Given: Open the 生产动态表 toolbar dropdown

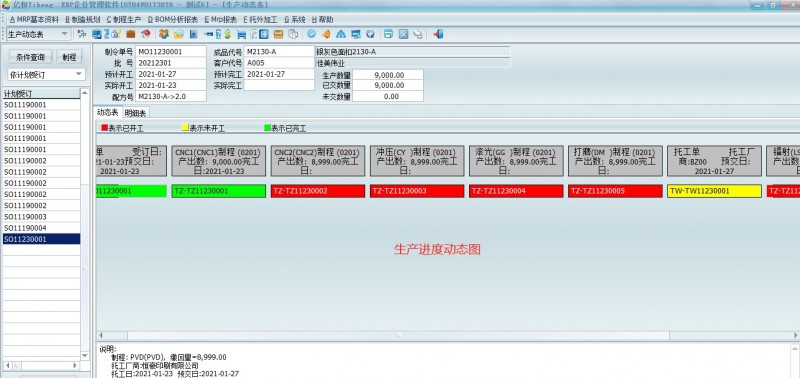Looking at the screenshot, I should (x=65, y=34).
